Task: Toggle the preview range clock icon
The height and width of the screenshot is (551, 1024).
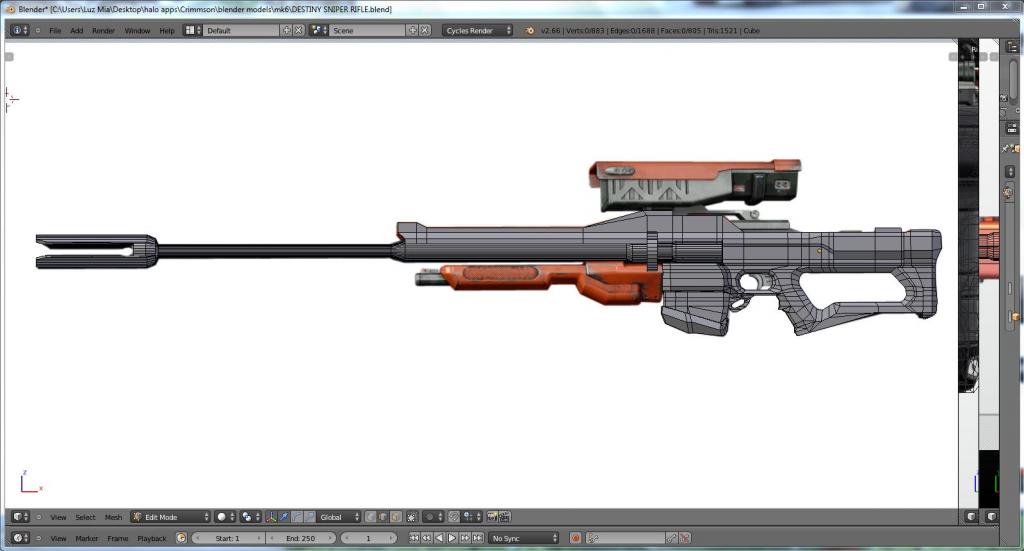Action: click(181, 538)
